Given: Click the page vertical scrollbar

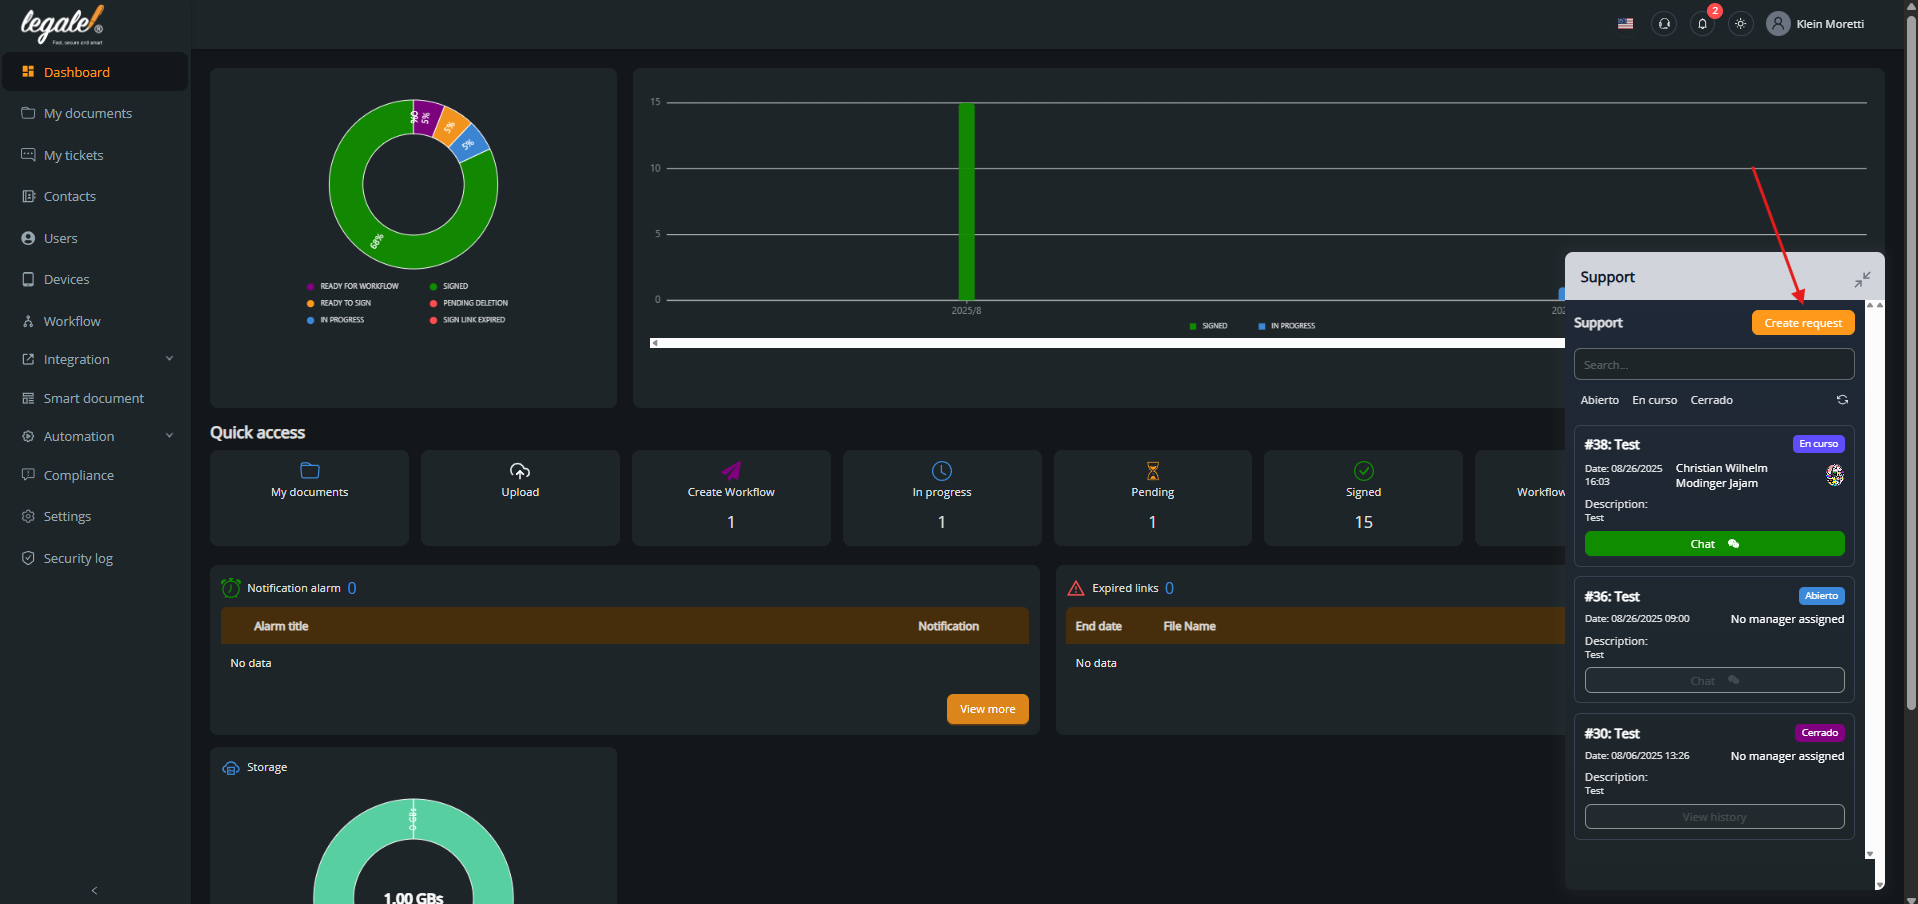Looking at the screenshot, I should (1911, 362).
